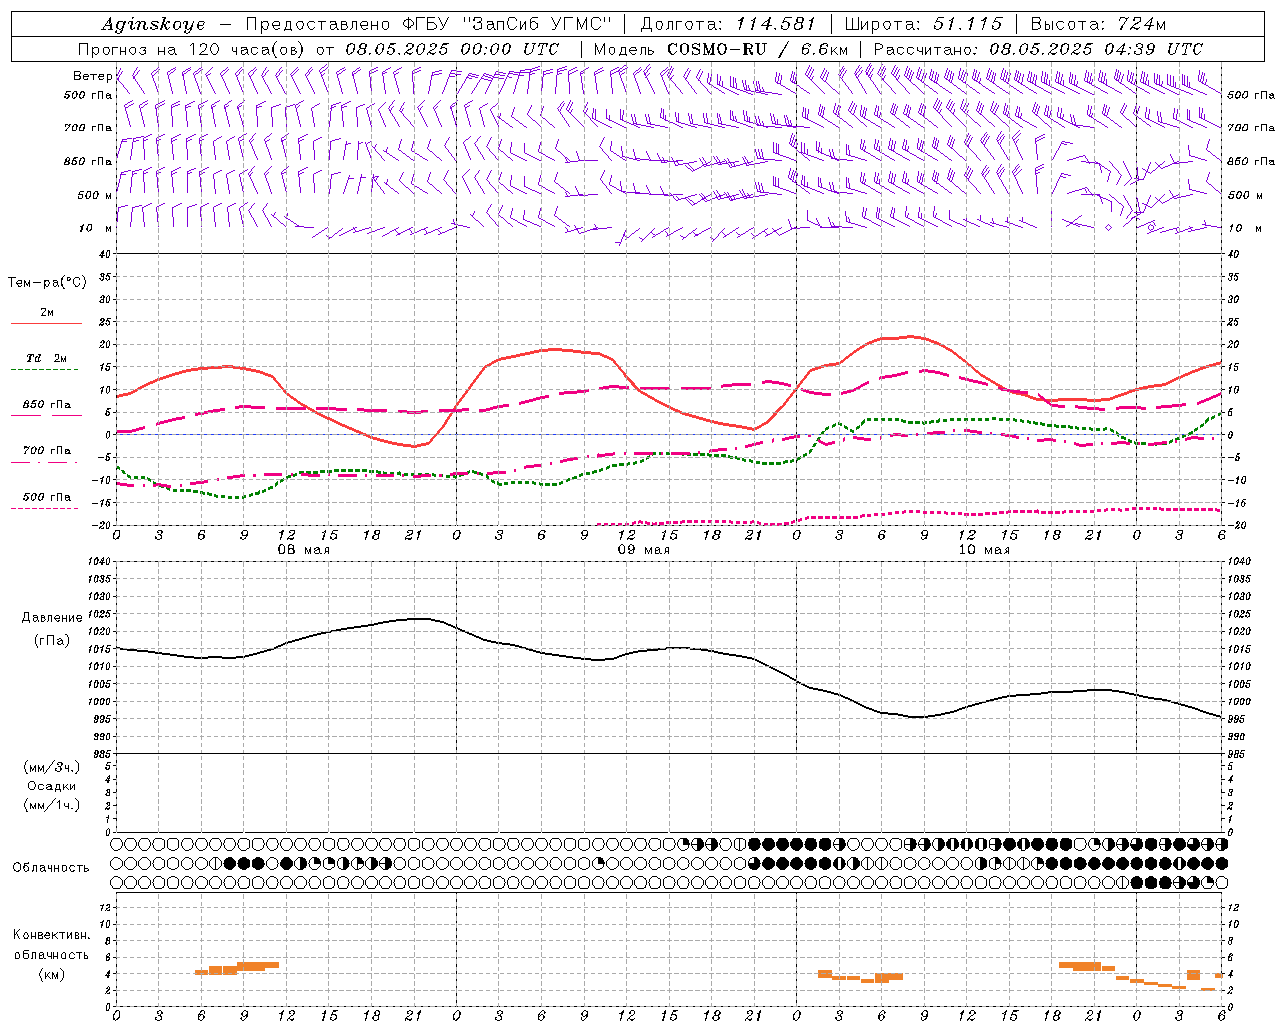
Task: Select the Высота: 724м label
Action: [1097, 24]
